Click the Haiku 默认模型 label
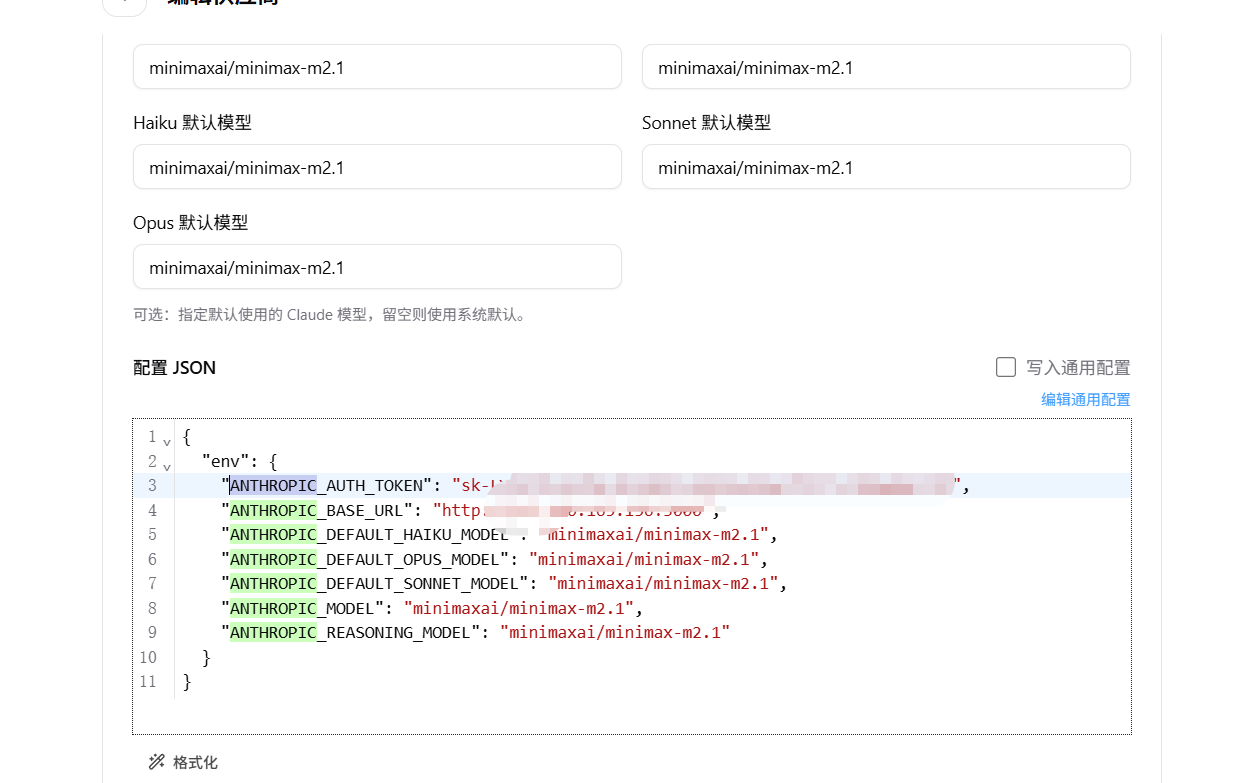The width and height of the screenshot is (1236, 783). click(192, 123)
